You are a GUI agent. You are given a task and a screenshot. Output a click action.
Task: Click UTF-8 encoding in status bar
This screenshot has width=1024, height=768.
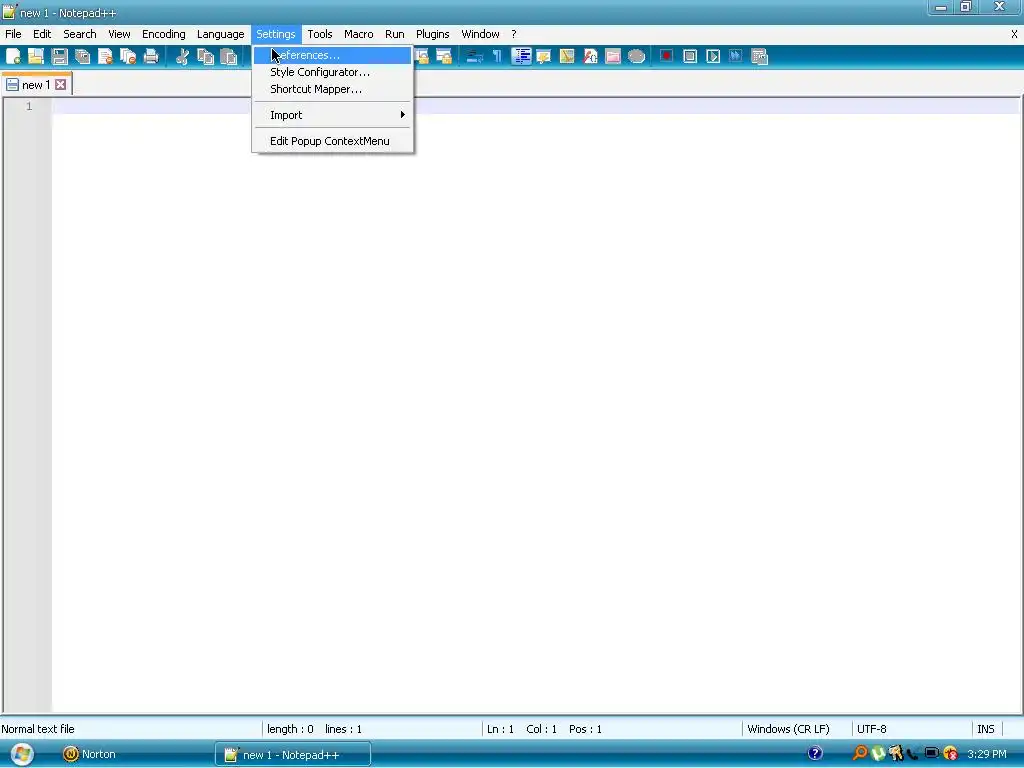click(x=872, y=729)
